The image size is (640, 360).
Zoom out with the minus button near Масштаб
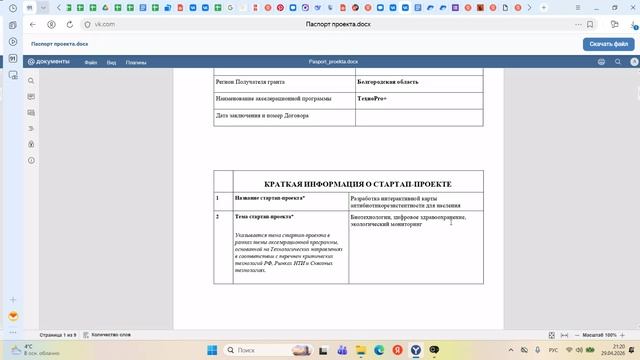(x=577, y=335)
